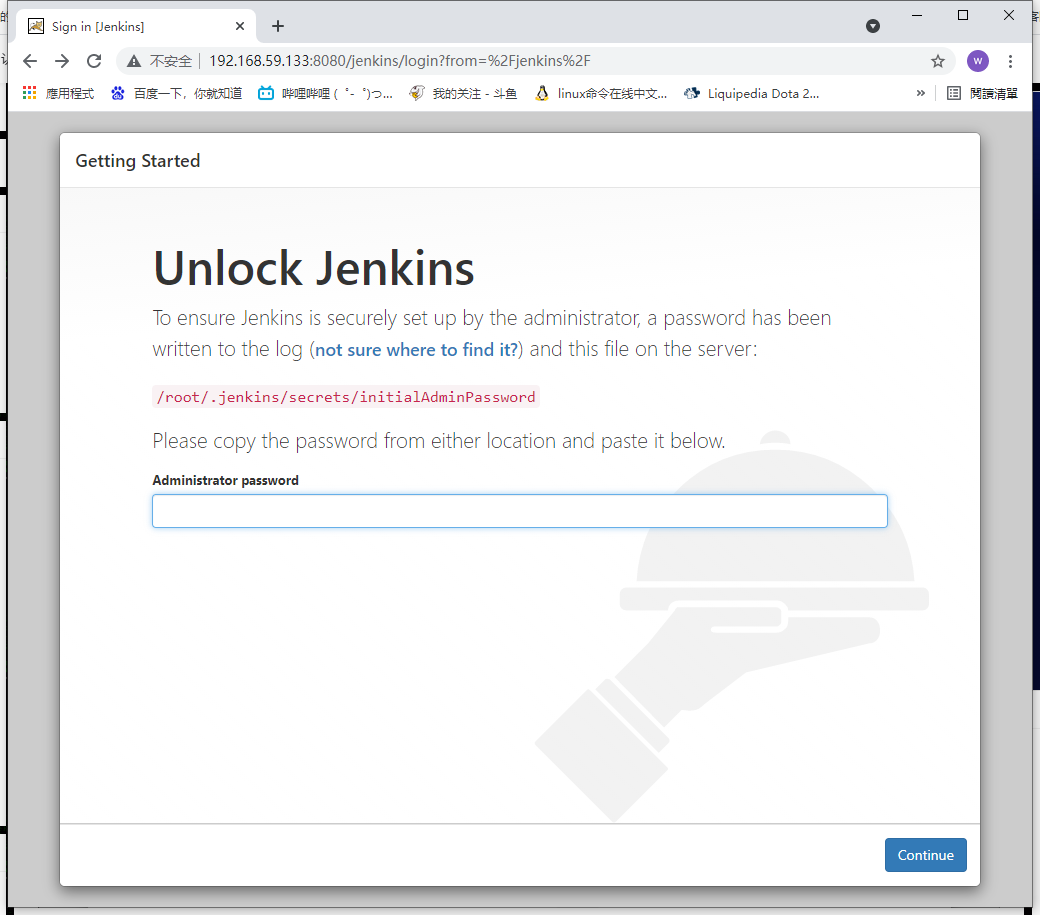Click the browser back arrow
1040x915 pixels.
[30, 61]
